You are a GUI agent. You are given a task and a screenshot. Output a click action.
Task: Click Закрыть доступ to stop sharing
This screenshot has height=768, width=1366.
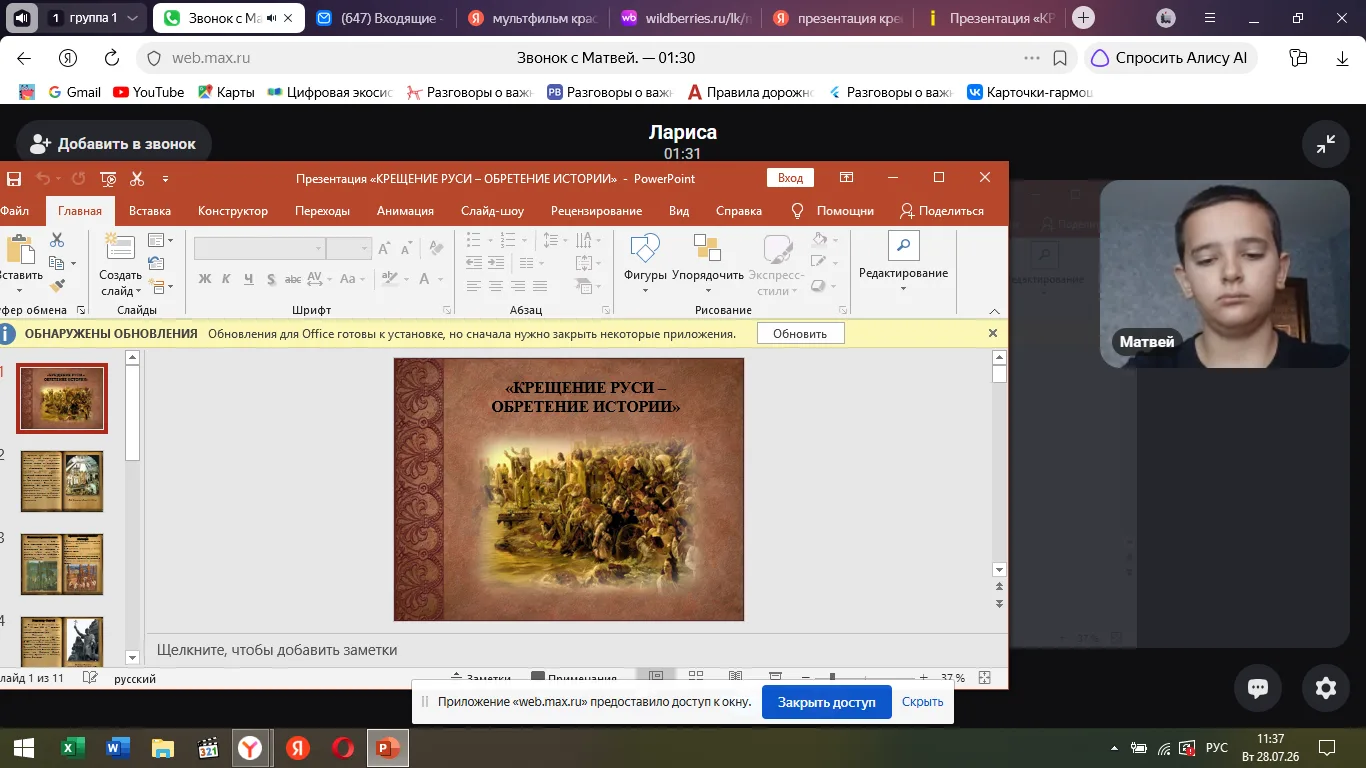(x=826, y=702)
